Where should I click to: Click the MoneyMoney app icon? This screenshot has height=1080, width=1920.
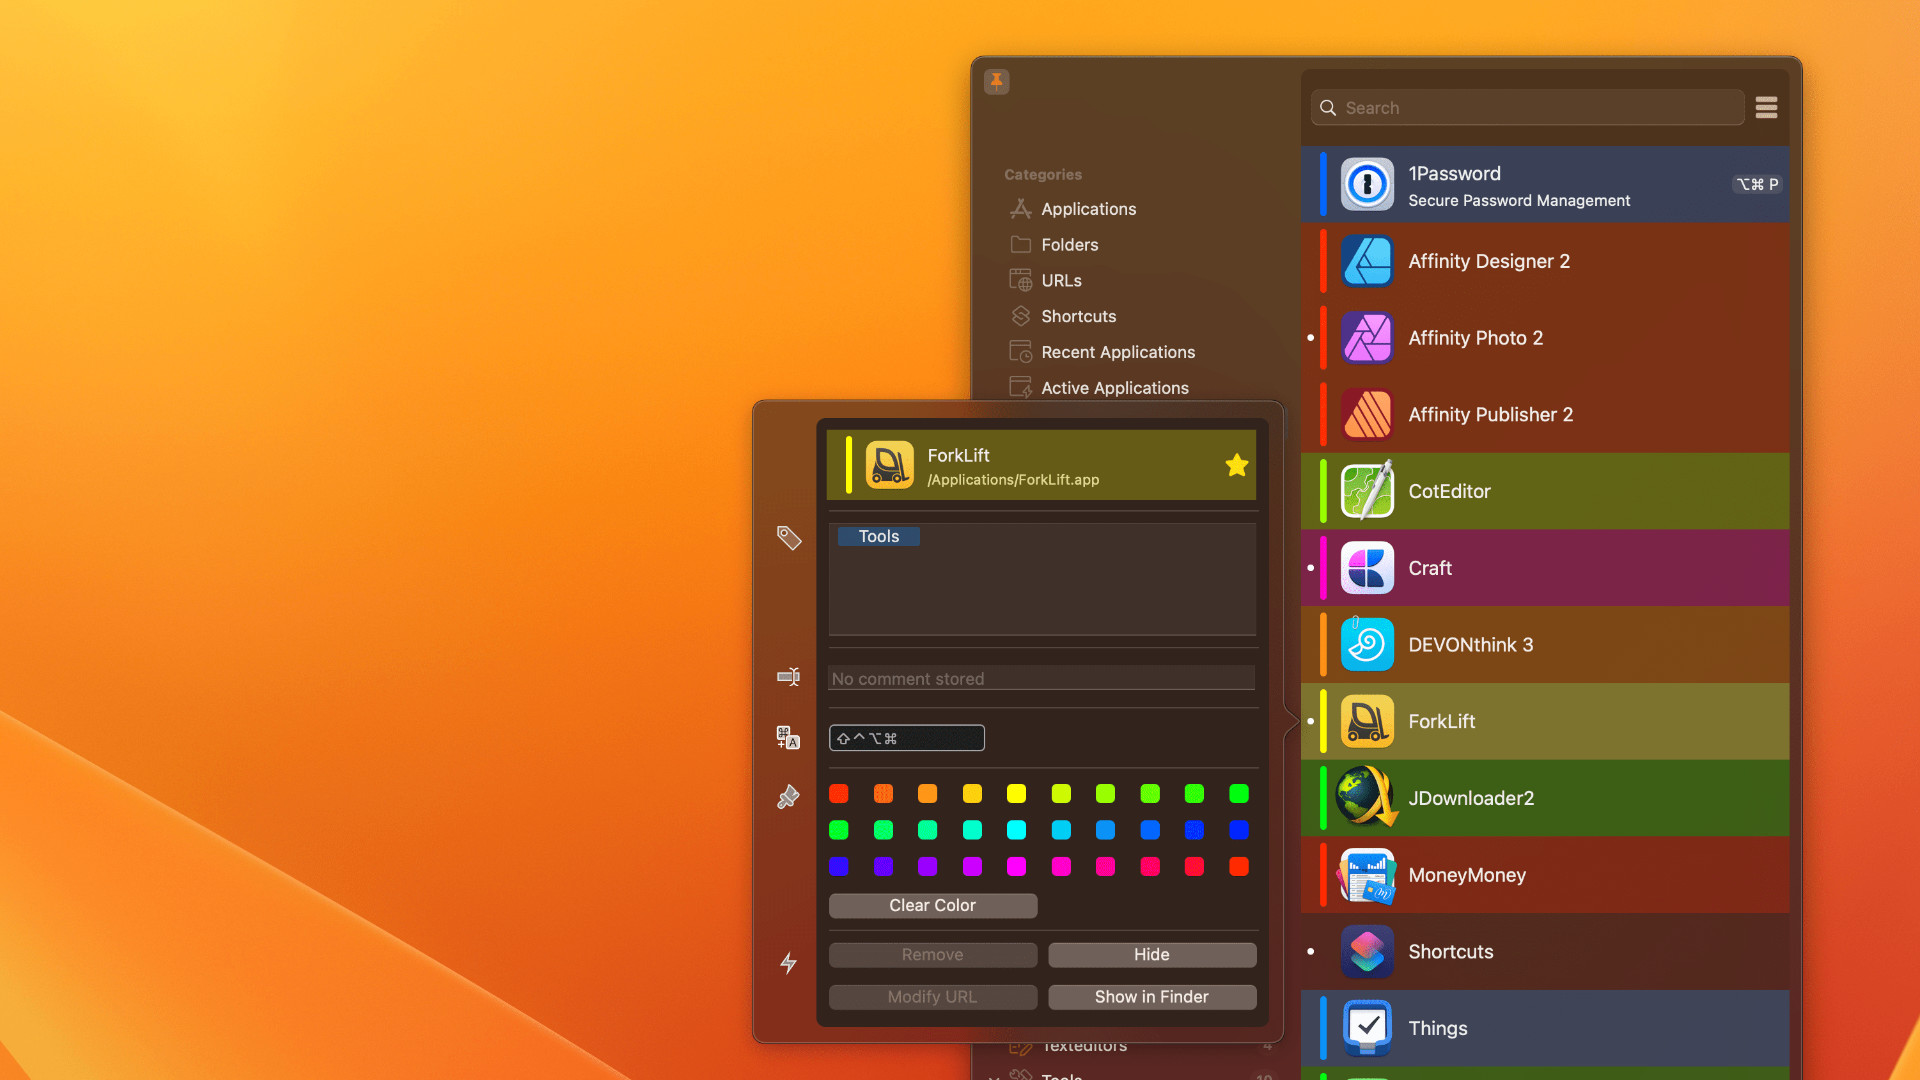pos(1367,875)
